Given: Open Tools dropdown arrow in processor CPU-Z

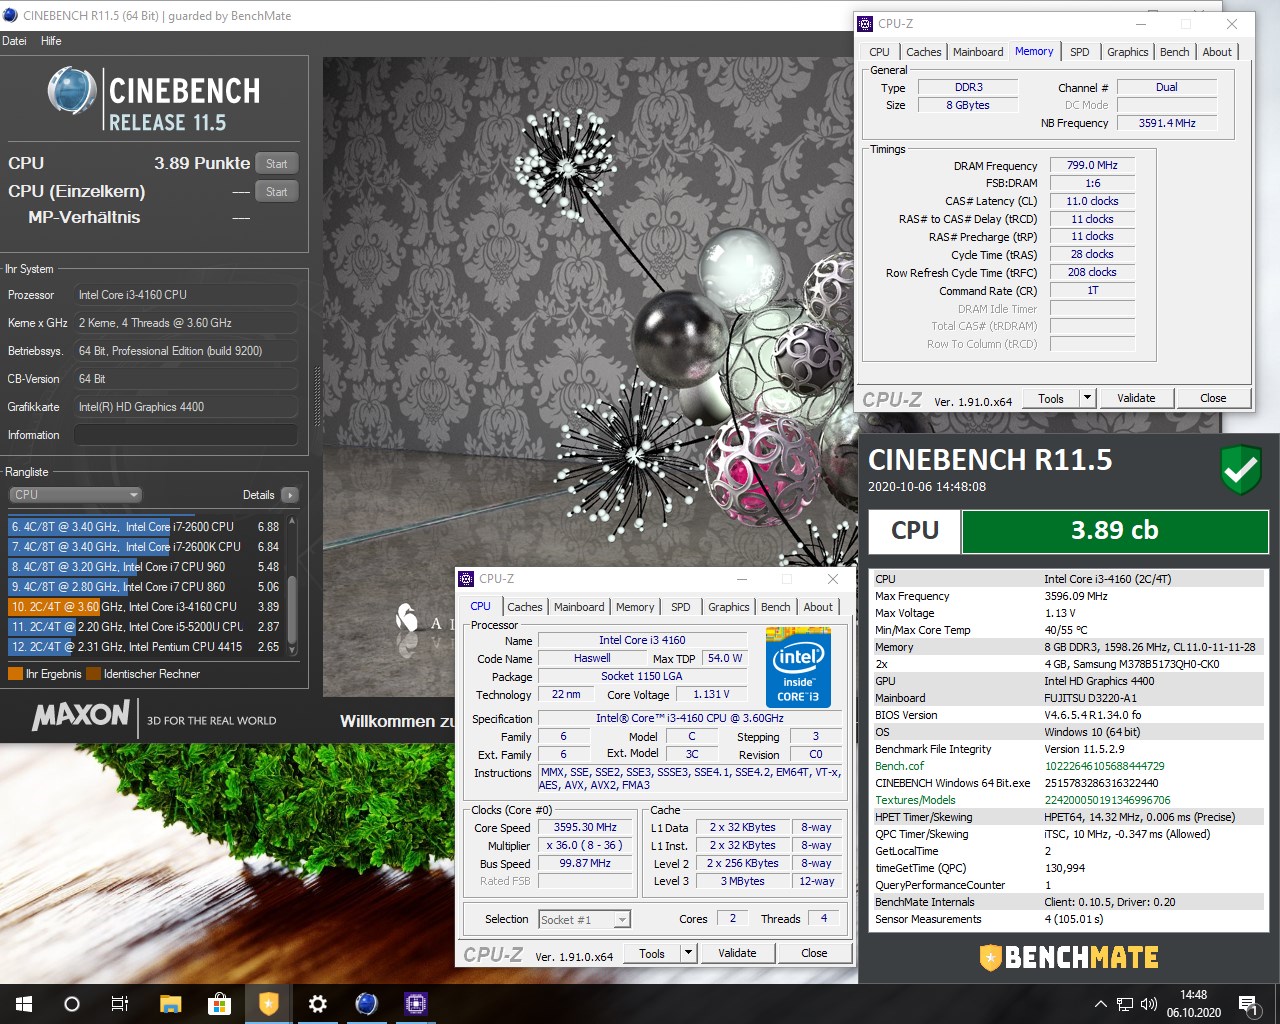Looking at the screenshot, I should [688, 953].
